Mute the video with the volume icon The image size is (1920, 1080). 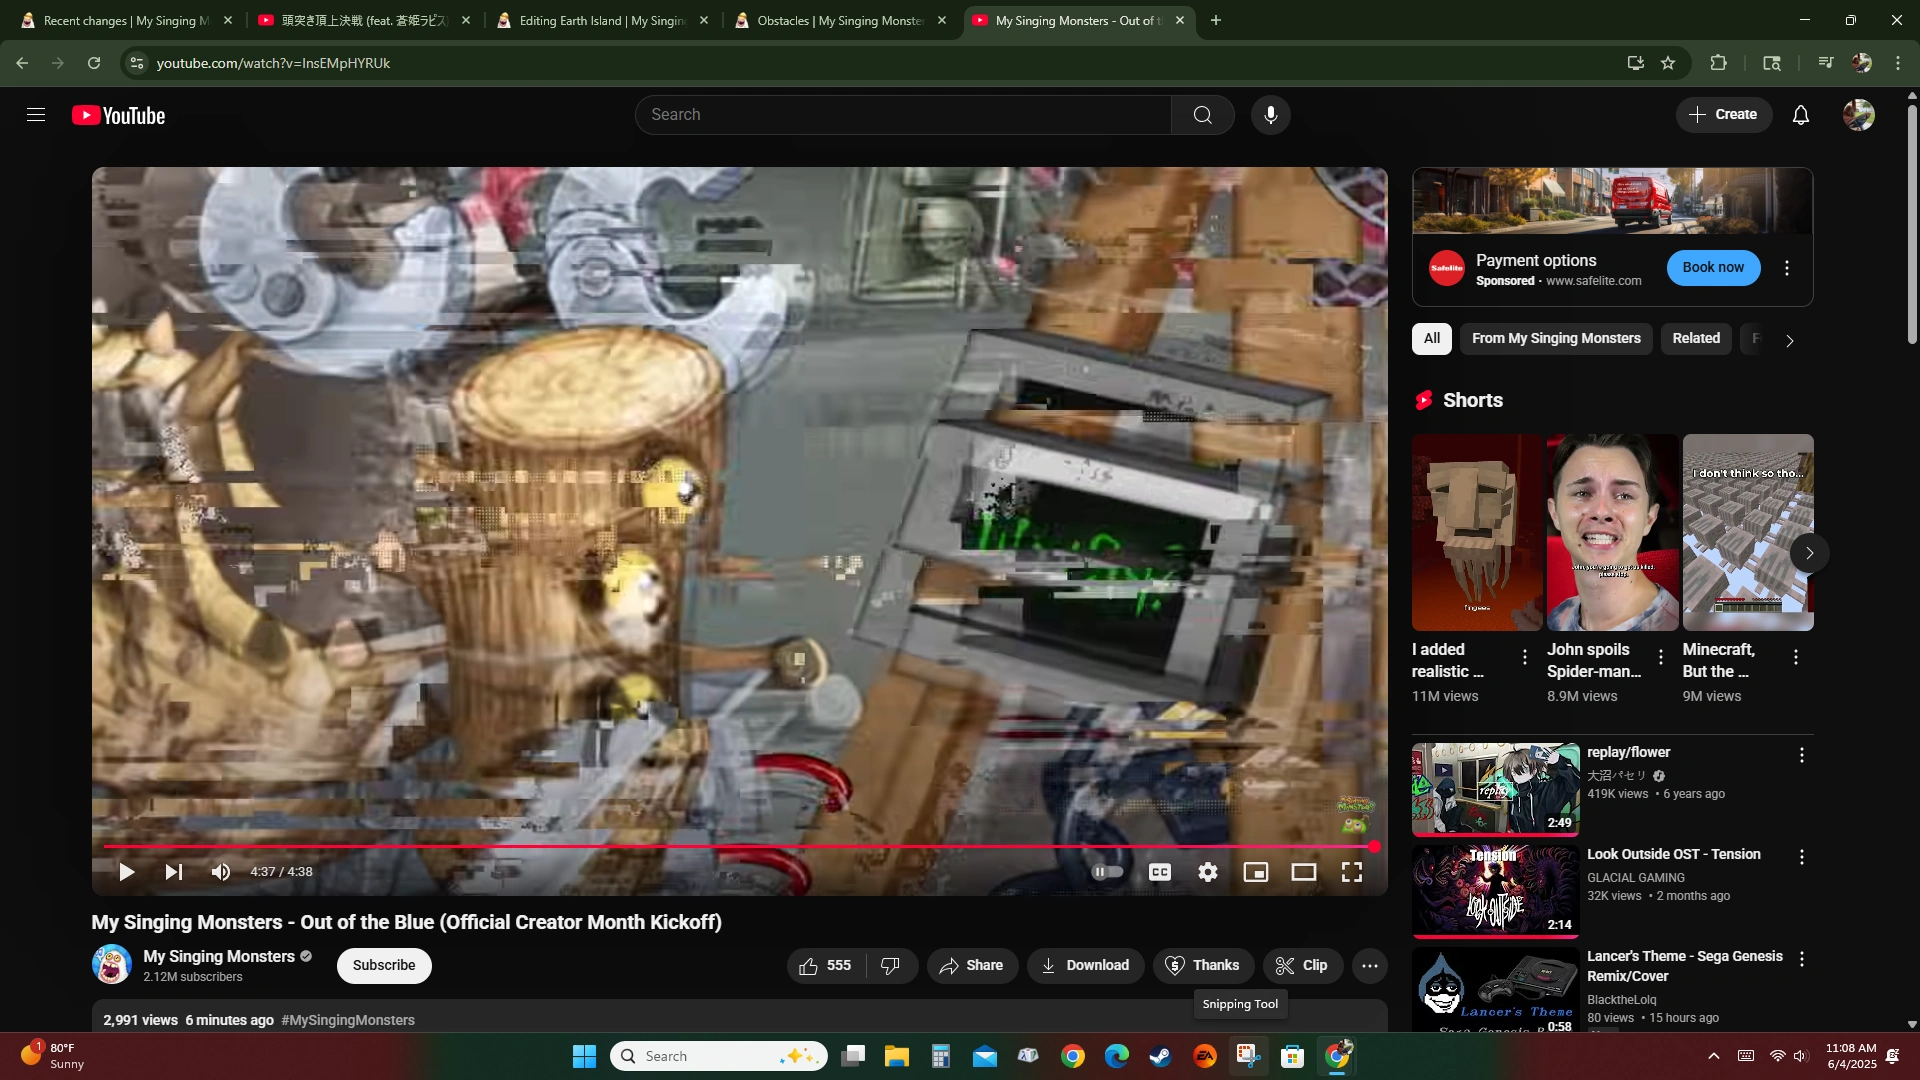221,872
